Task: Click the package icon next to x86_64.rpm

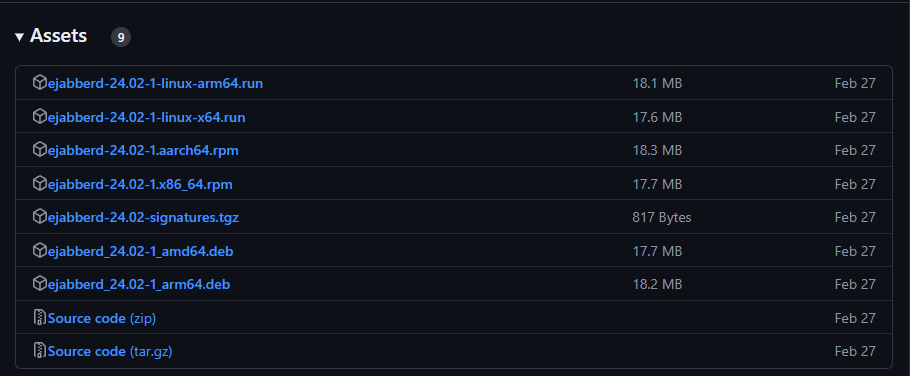Action: (39, 183)
